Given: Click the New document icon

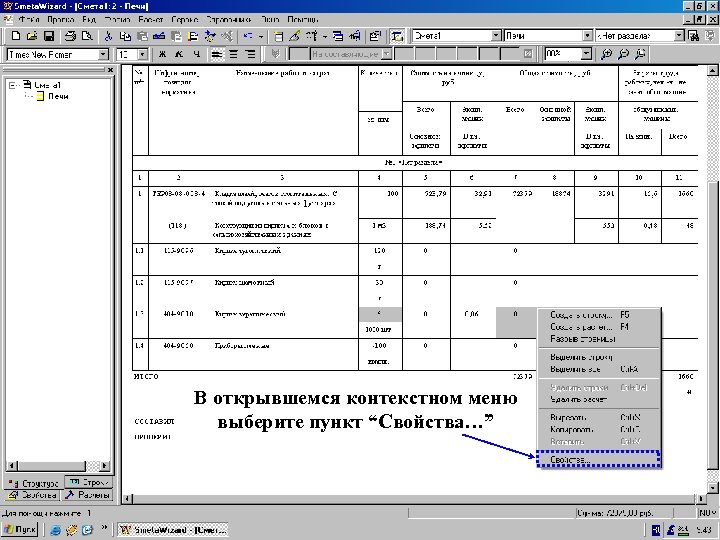Looking at the screenshot, I should (16, 36).
